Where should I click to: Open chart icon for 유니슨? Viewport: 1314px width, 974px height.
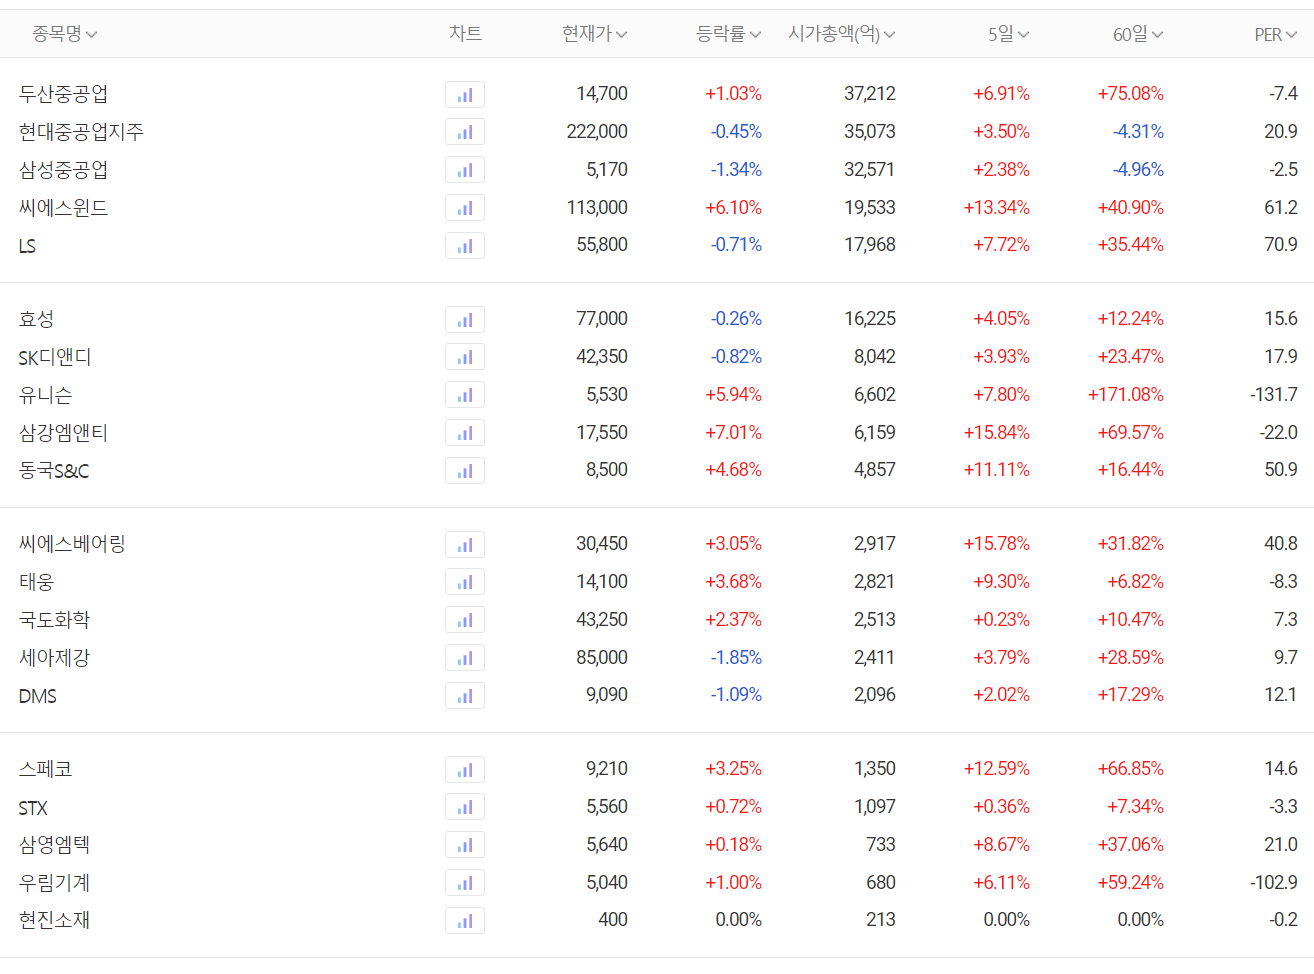[465, 395]
